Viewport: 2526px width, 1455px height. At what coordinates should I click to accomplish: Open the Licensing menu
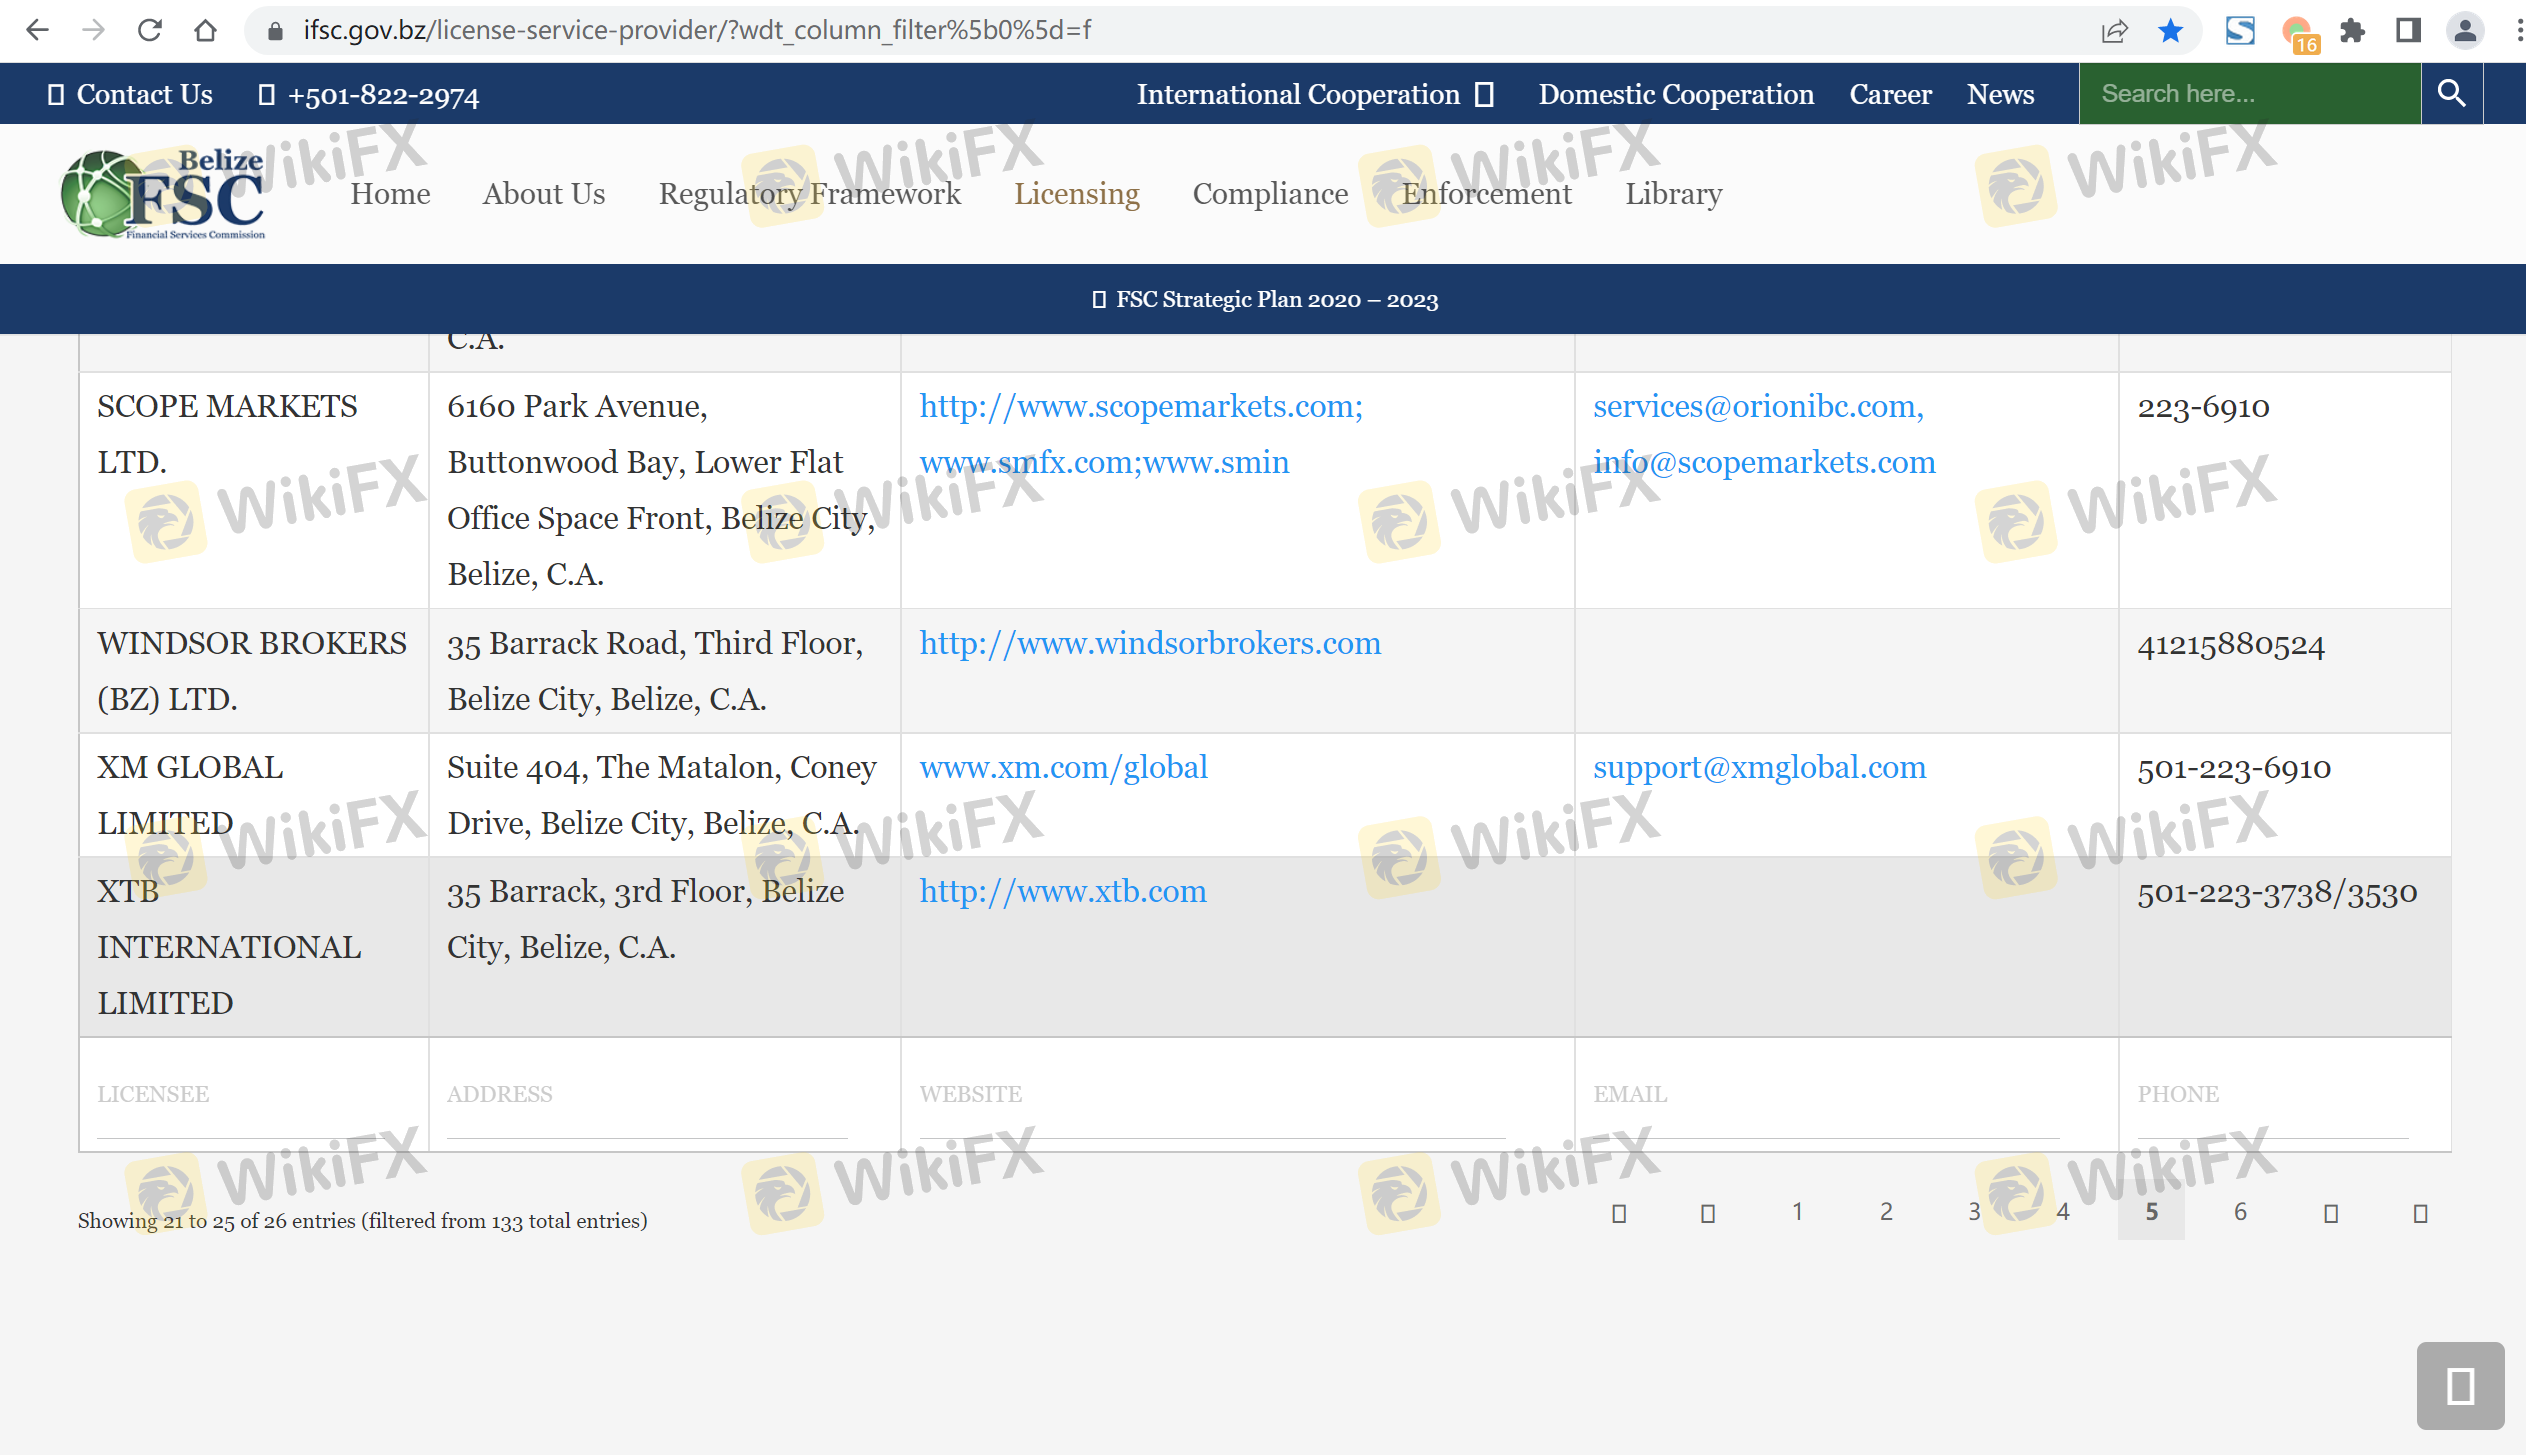click(1076, 194)
